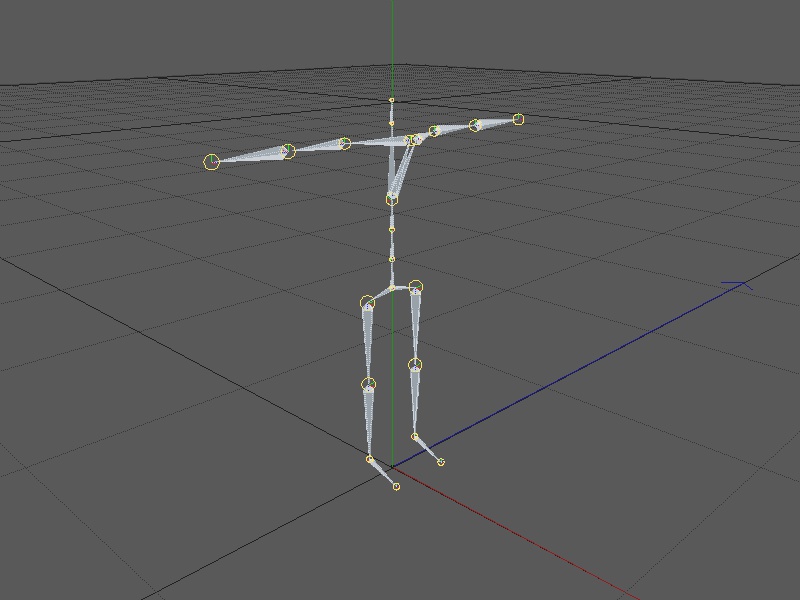Select the knee joint of the viewer's-right leg
Viewport: 800px width, 600px height.
point(415,365)
